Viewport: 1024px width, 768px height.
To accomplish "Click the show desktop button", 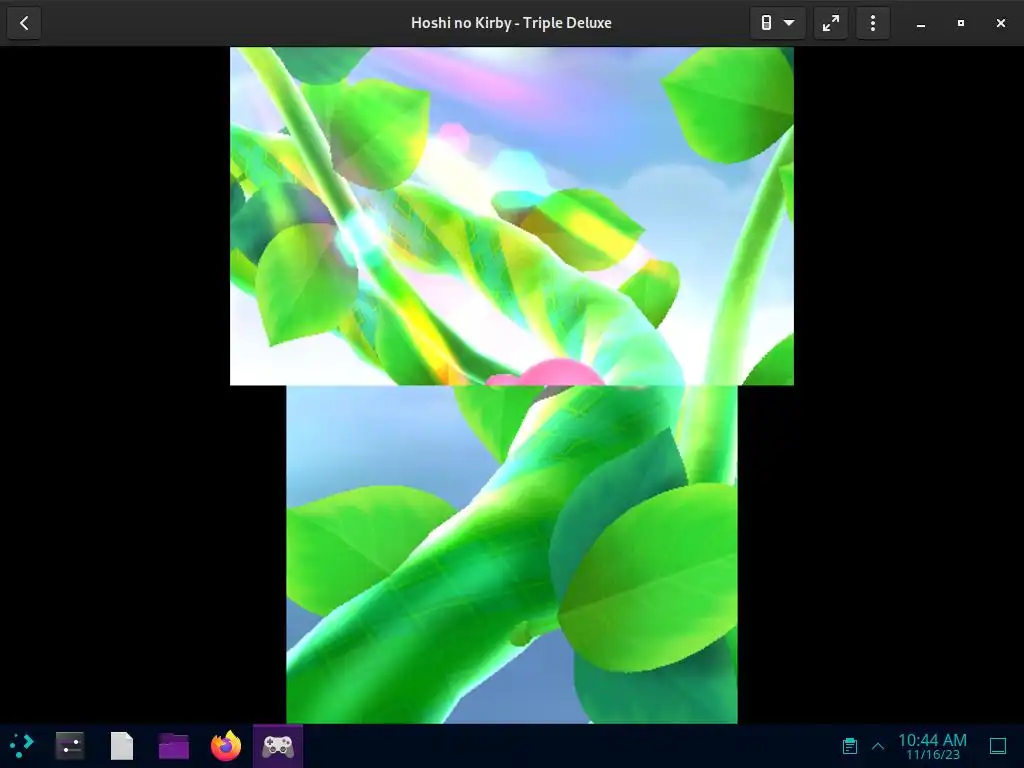I will tap(998, 746).
